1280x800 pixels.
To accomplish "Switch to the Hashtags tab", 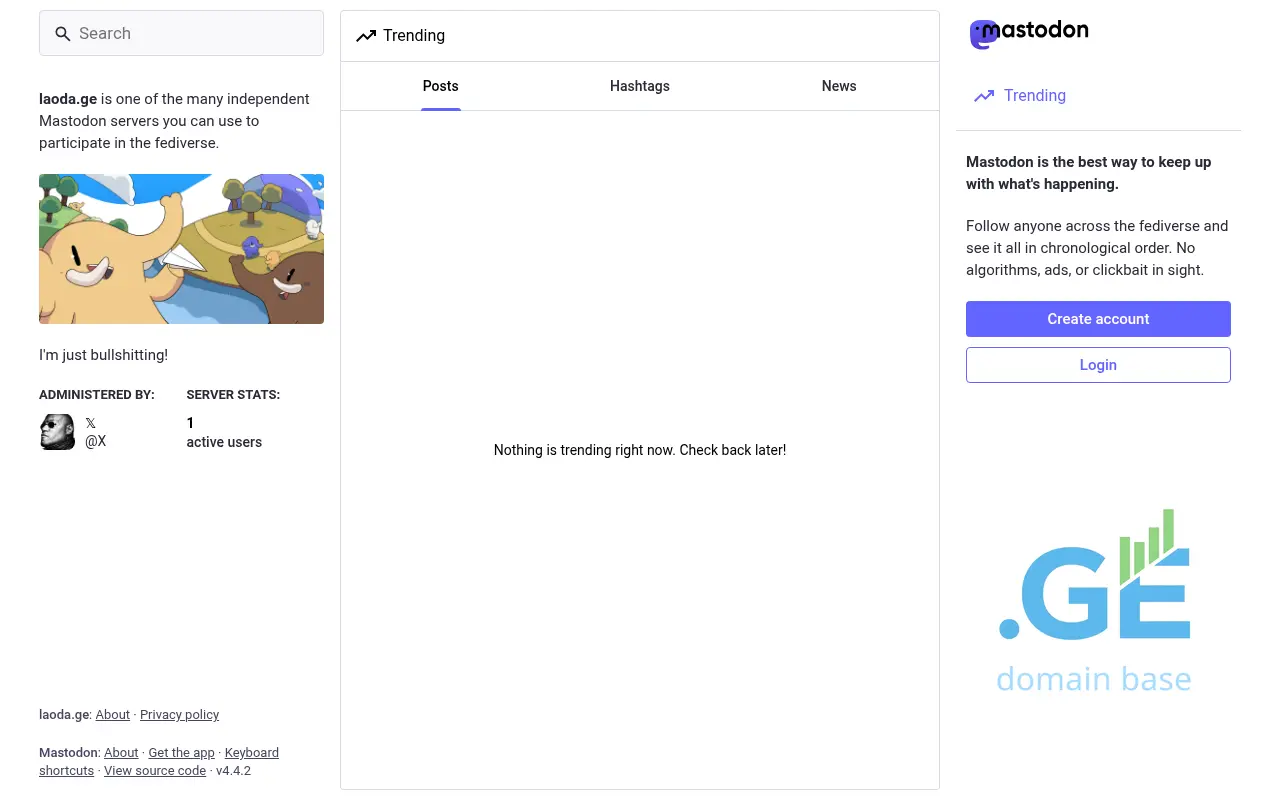I will [640, 86].
